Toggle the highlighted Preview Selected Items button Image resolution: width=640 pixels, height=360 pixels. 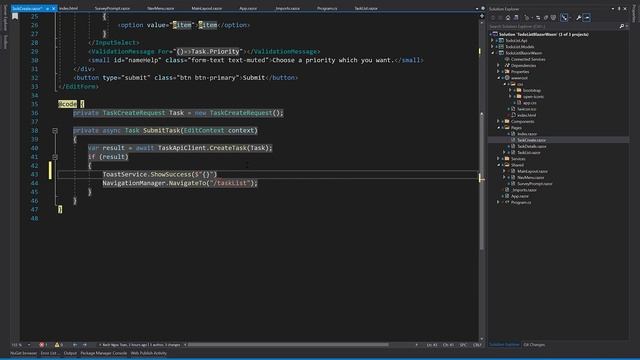click(587, 18)
